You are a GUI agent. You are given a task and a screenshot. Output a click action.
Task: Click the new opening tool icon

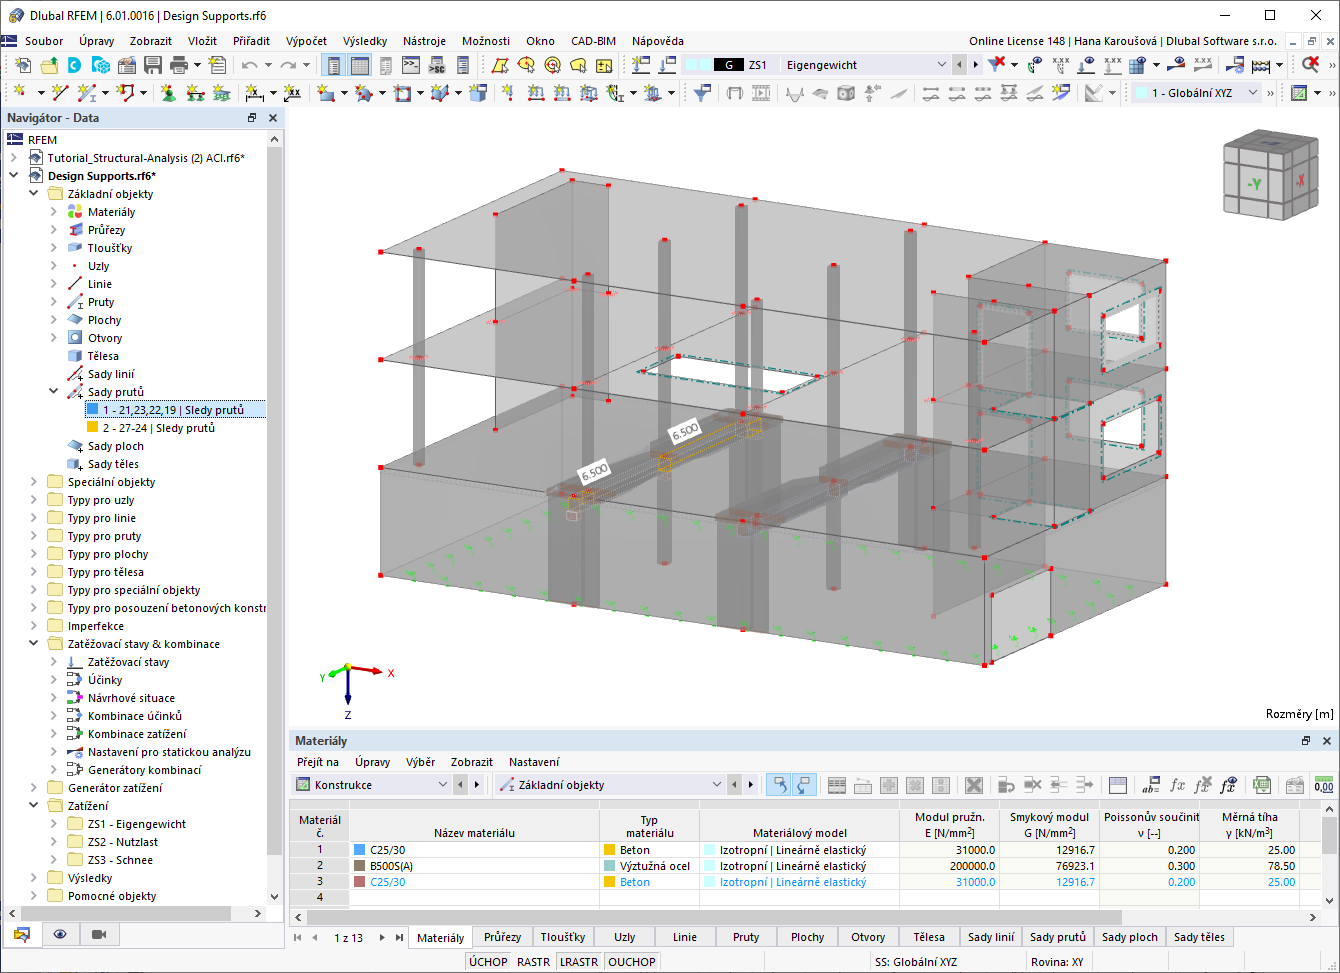[403, 93]
